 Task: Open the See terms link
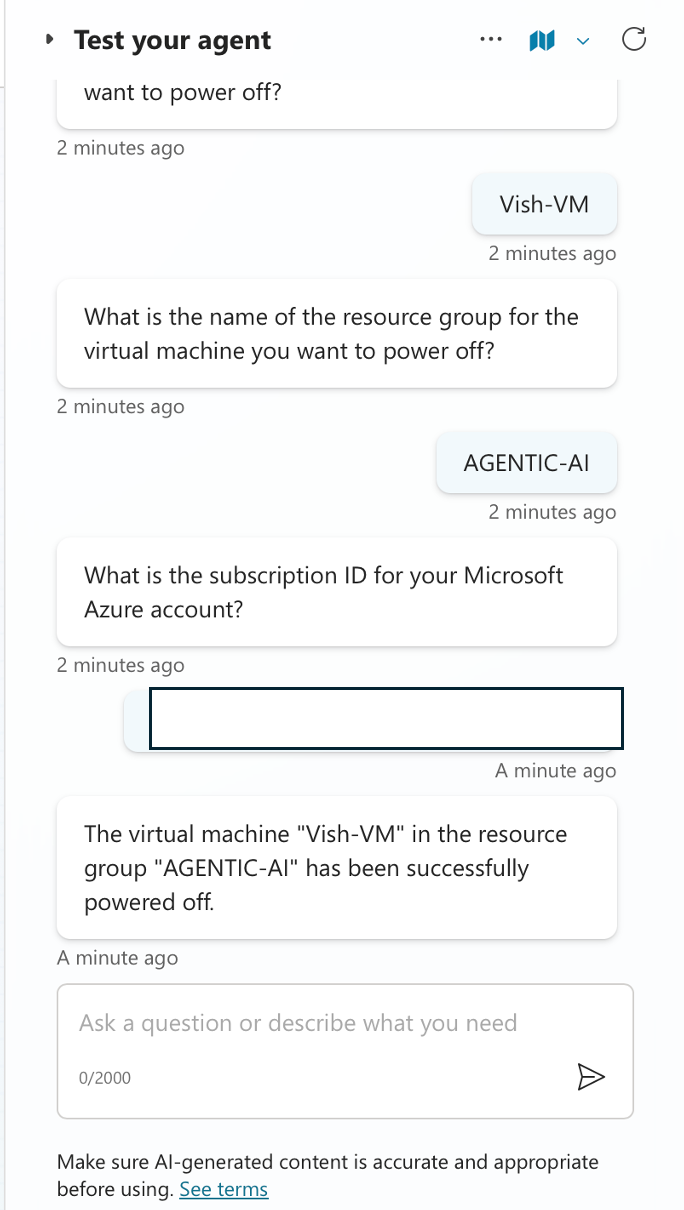[224, 1189]
